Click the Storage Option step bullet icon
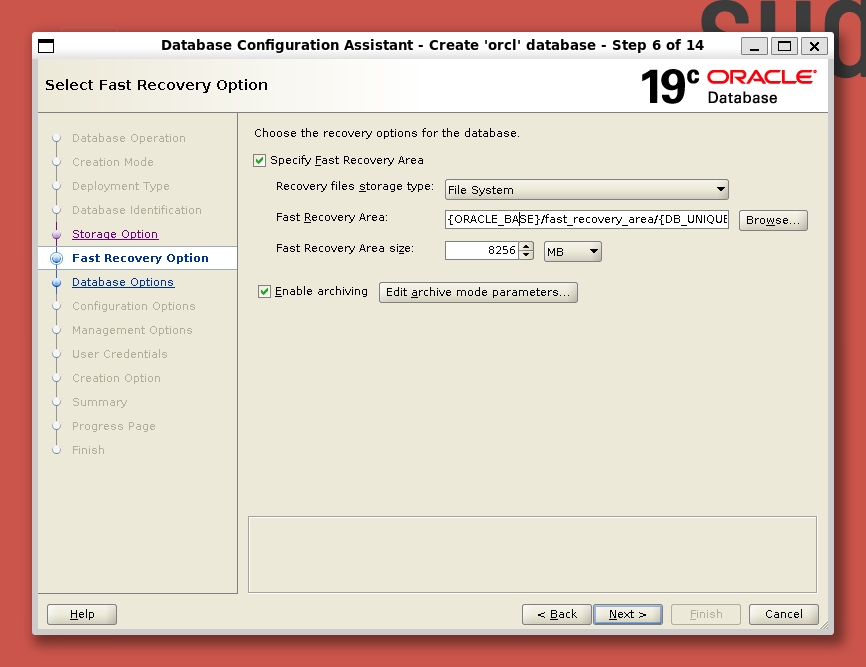866x667 pixels. [x=57, y=234]
